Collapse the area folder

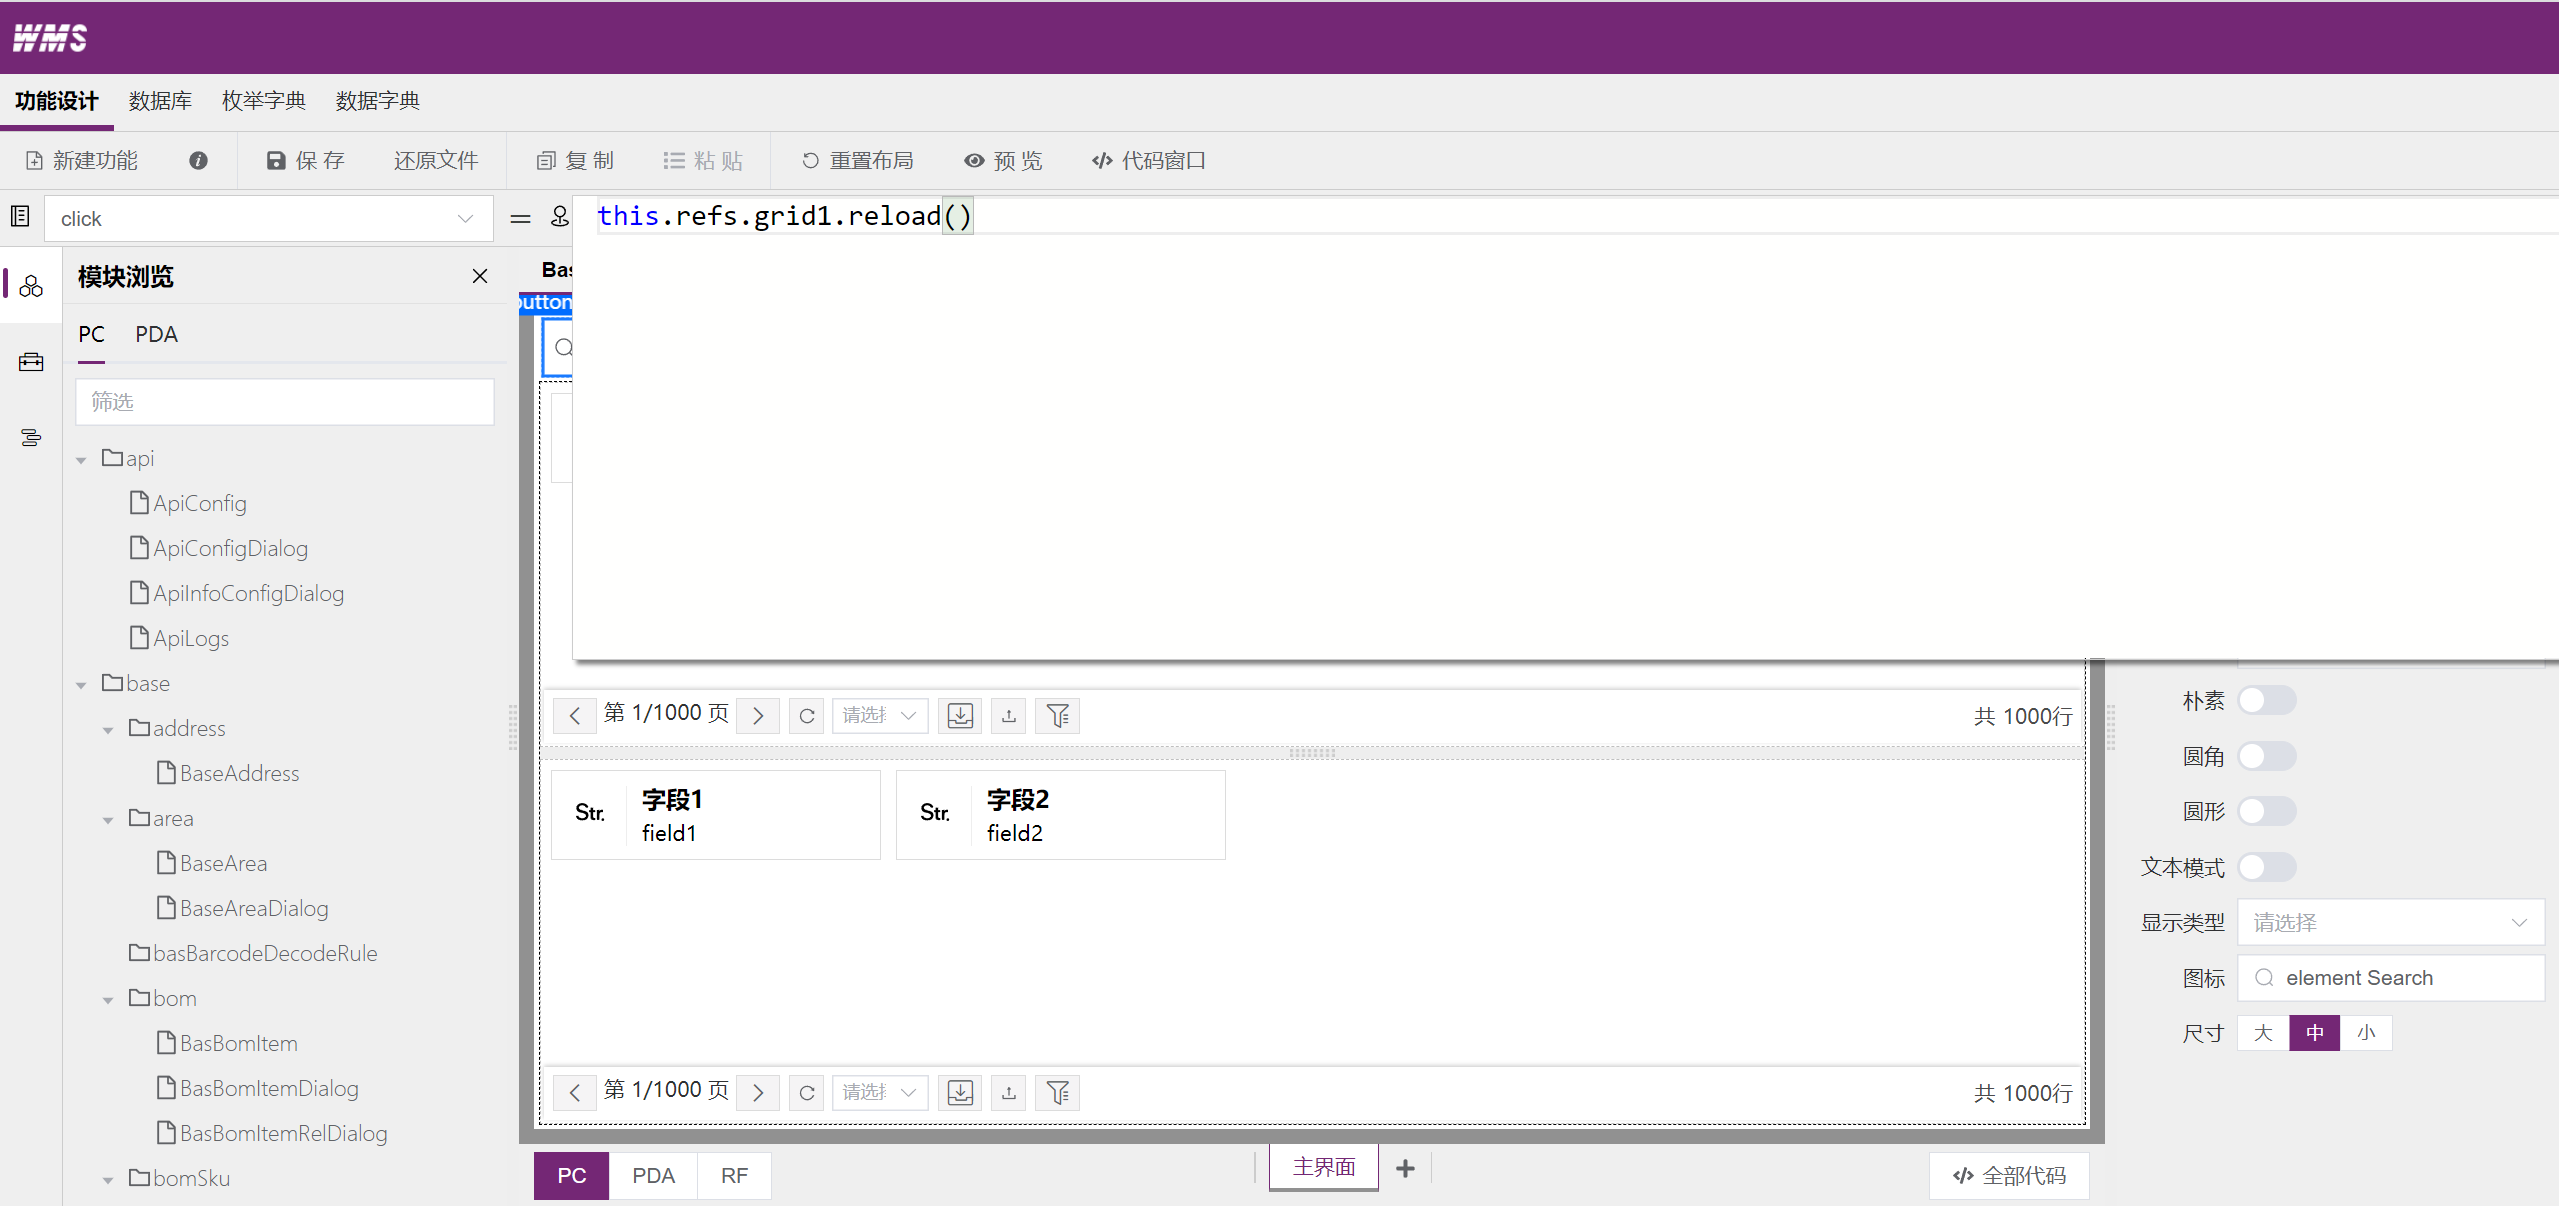coord(108,820)
